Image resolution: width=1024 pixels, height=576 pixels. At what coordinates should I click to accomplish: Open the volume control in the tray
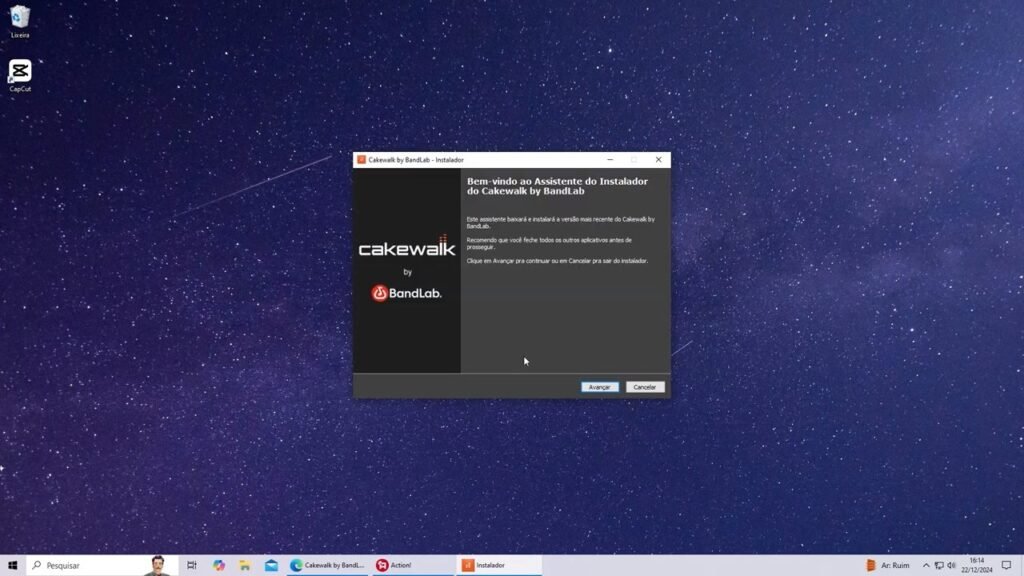(952, 566)
